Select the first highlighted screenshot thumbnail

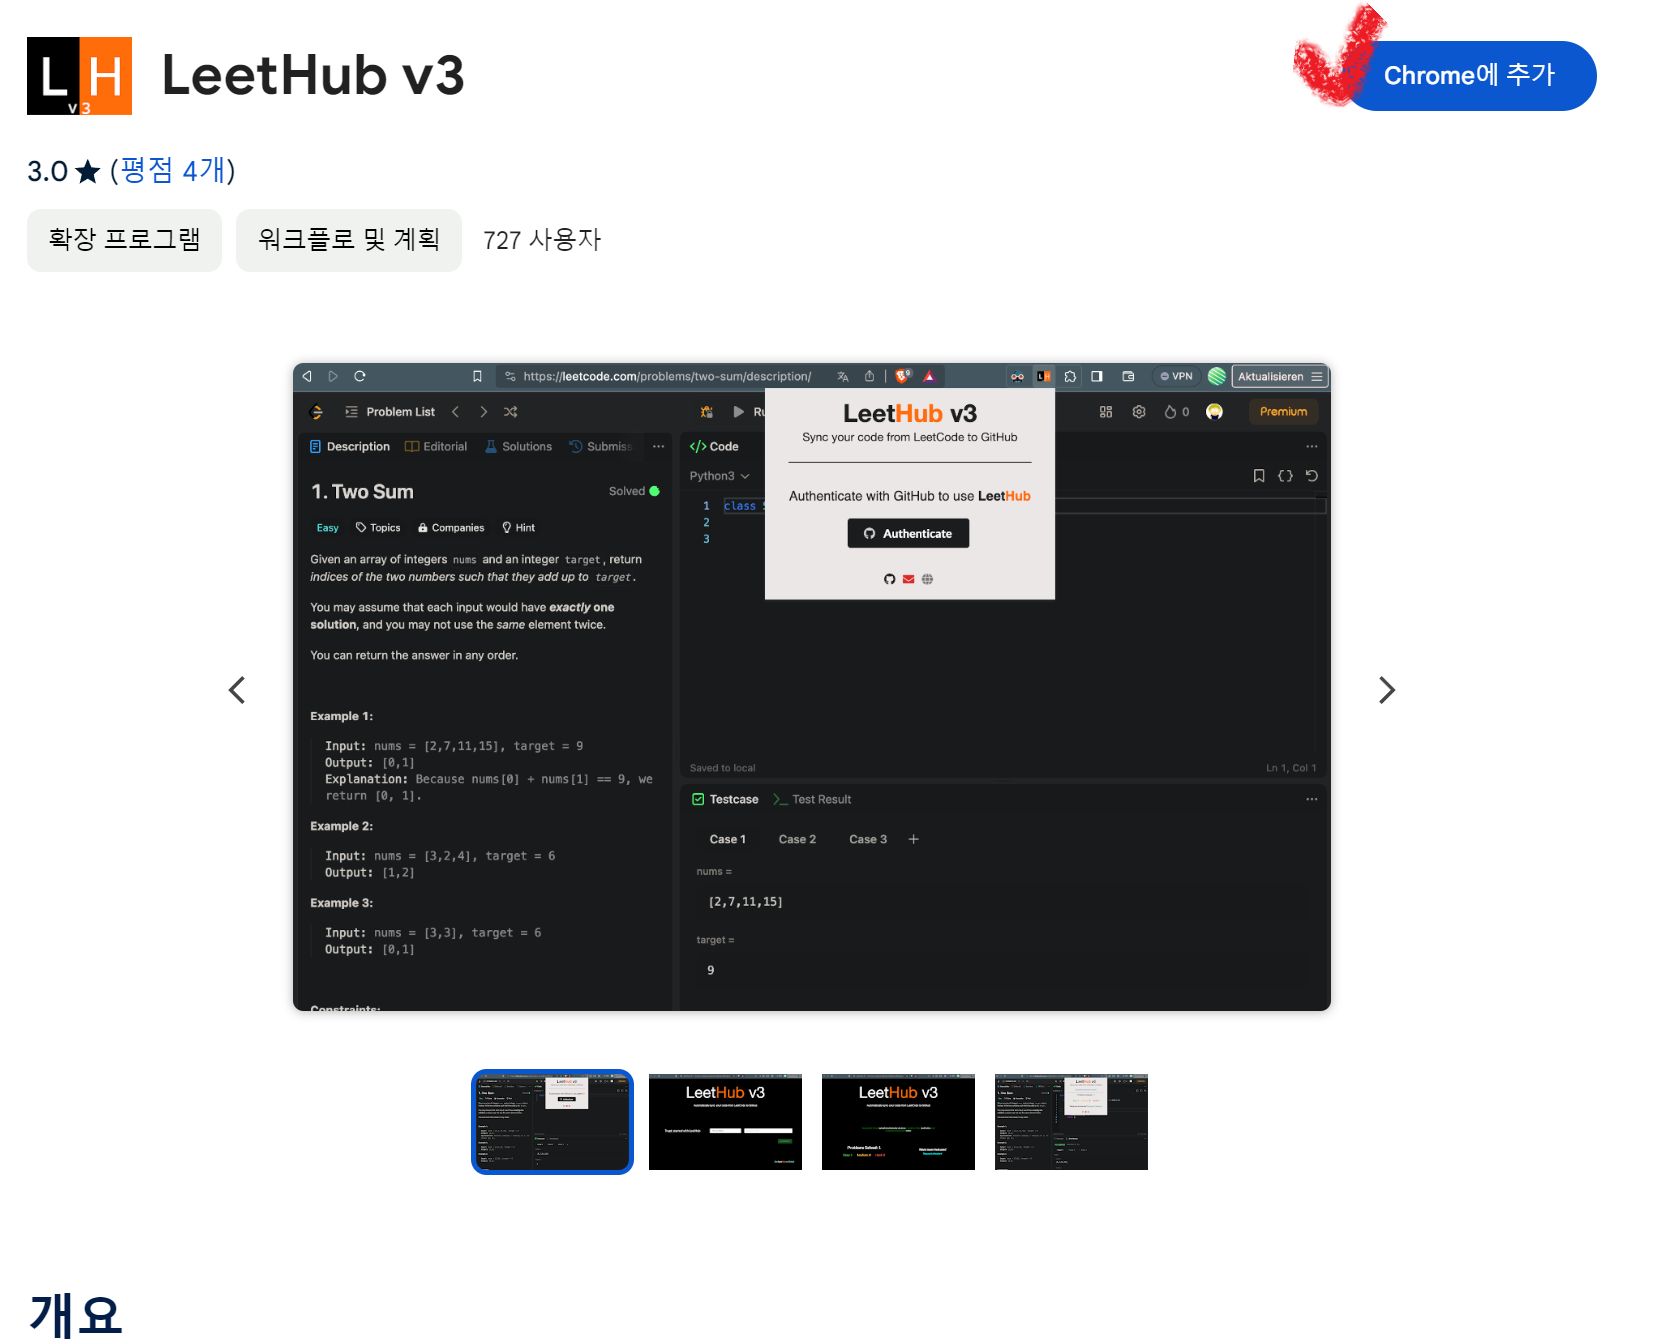click(x=552, y=1122)
